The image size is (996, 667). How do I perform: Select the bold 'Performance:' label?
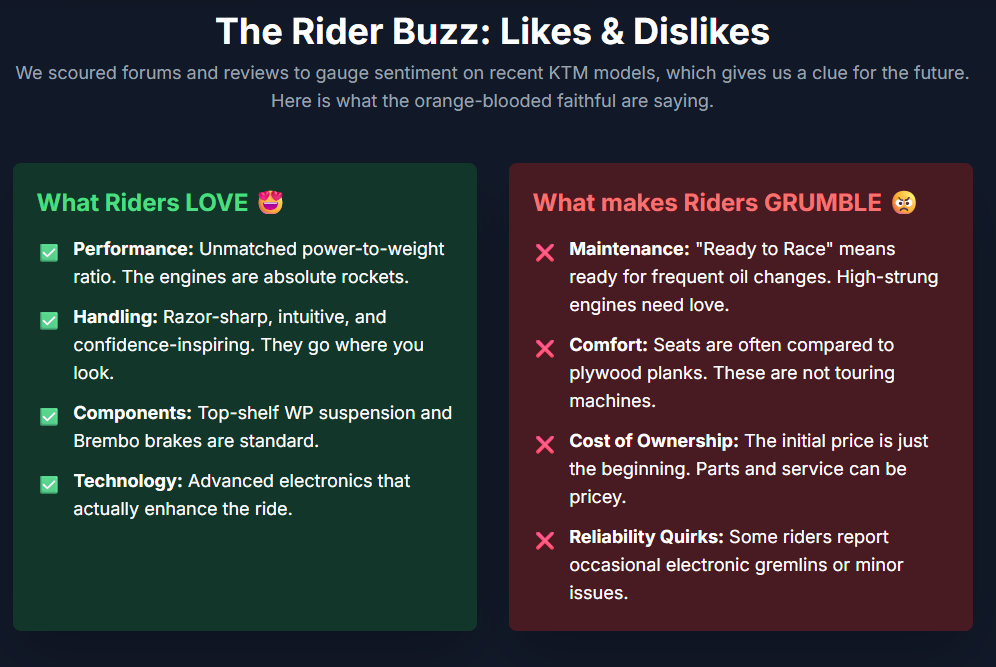(133, 249)
